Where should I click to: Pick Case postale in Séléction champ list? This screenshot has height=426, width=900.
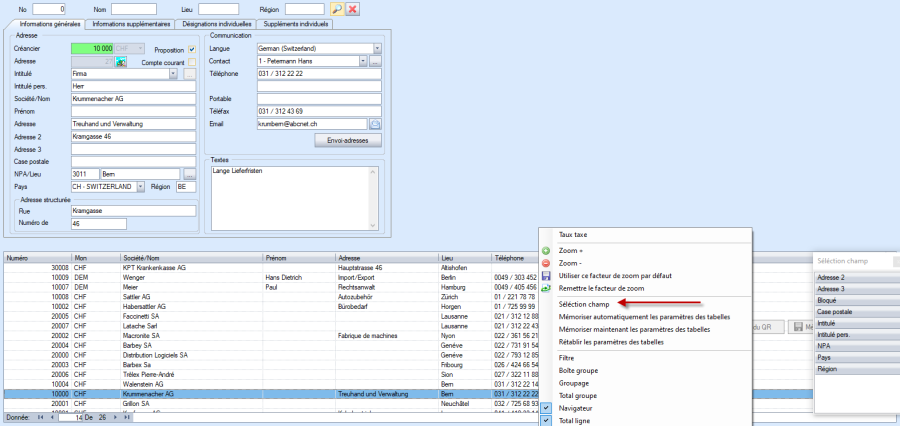[857, 312]
